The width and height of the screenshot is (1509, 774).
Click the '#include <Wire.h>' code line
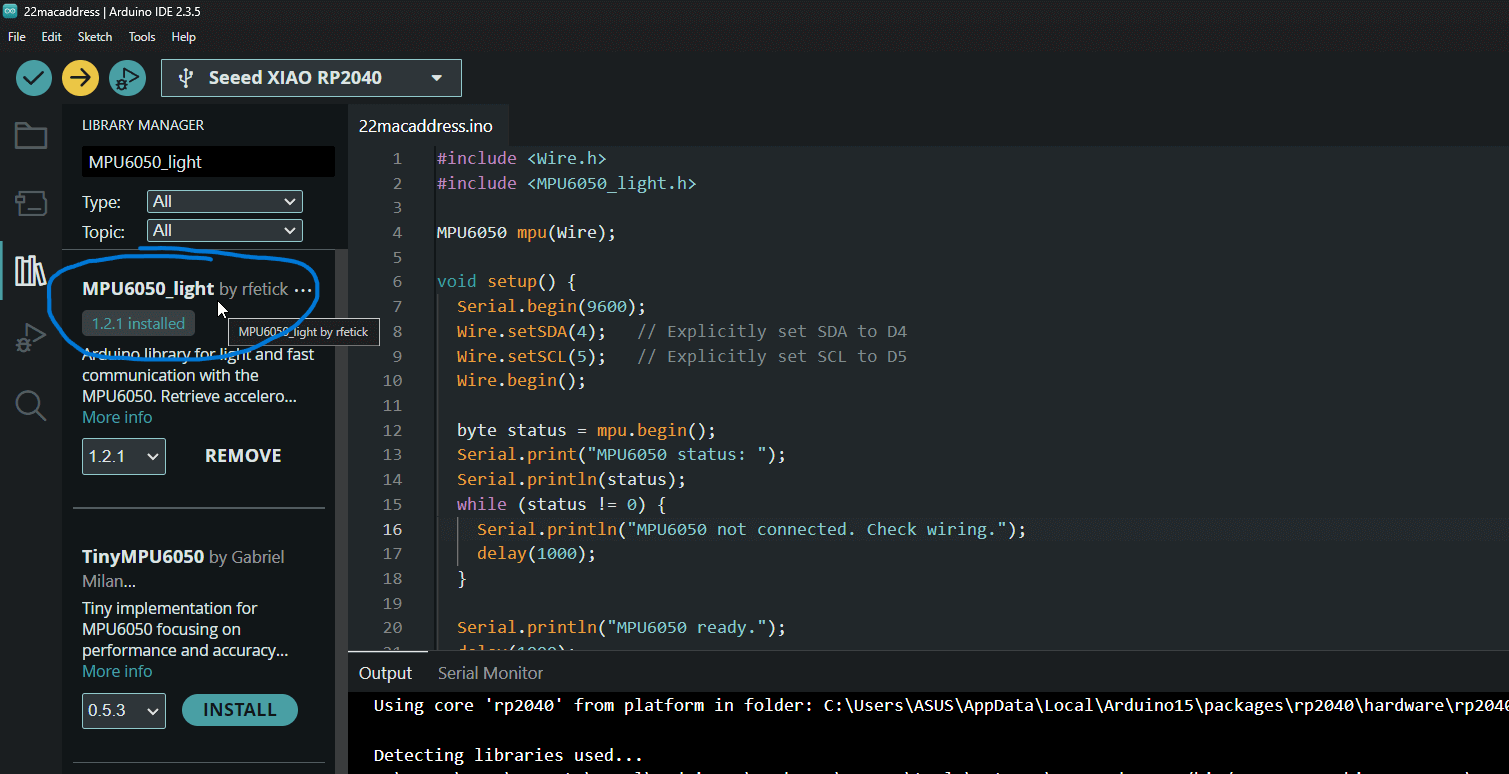[521, 158]
